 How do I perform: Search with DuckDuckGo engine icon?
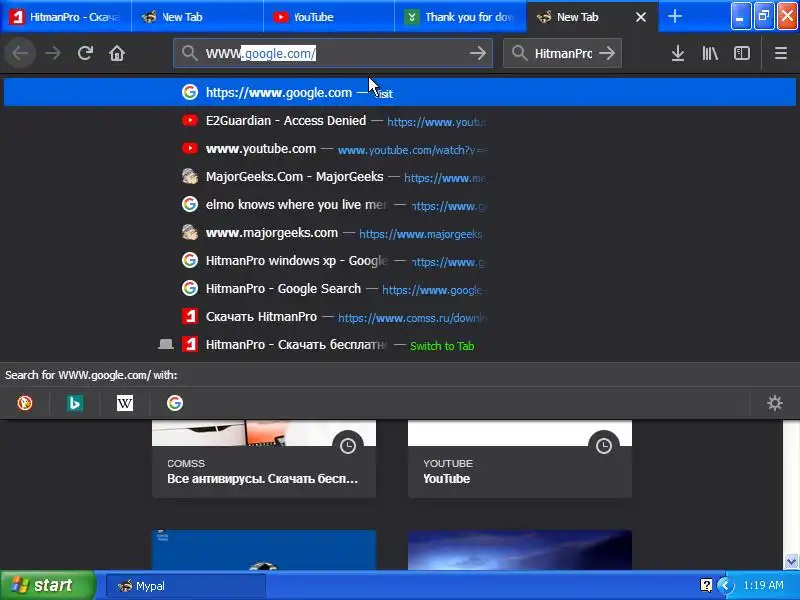click(25, 403)
